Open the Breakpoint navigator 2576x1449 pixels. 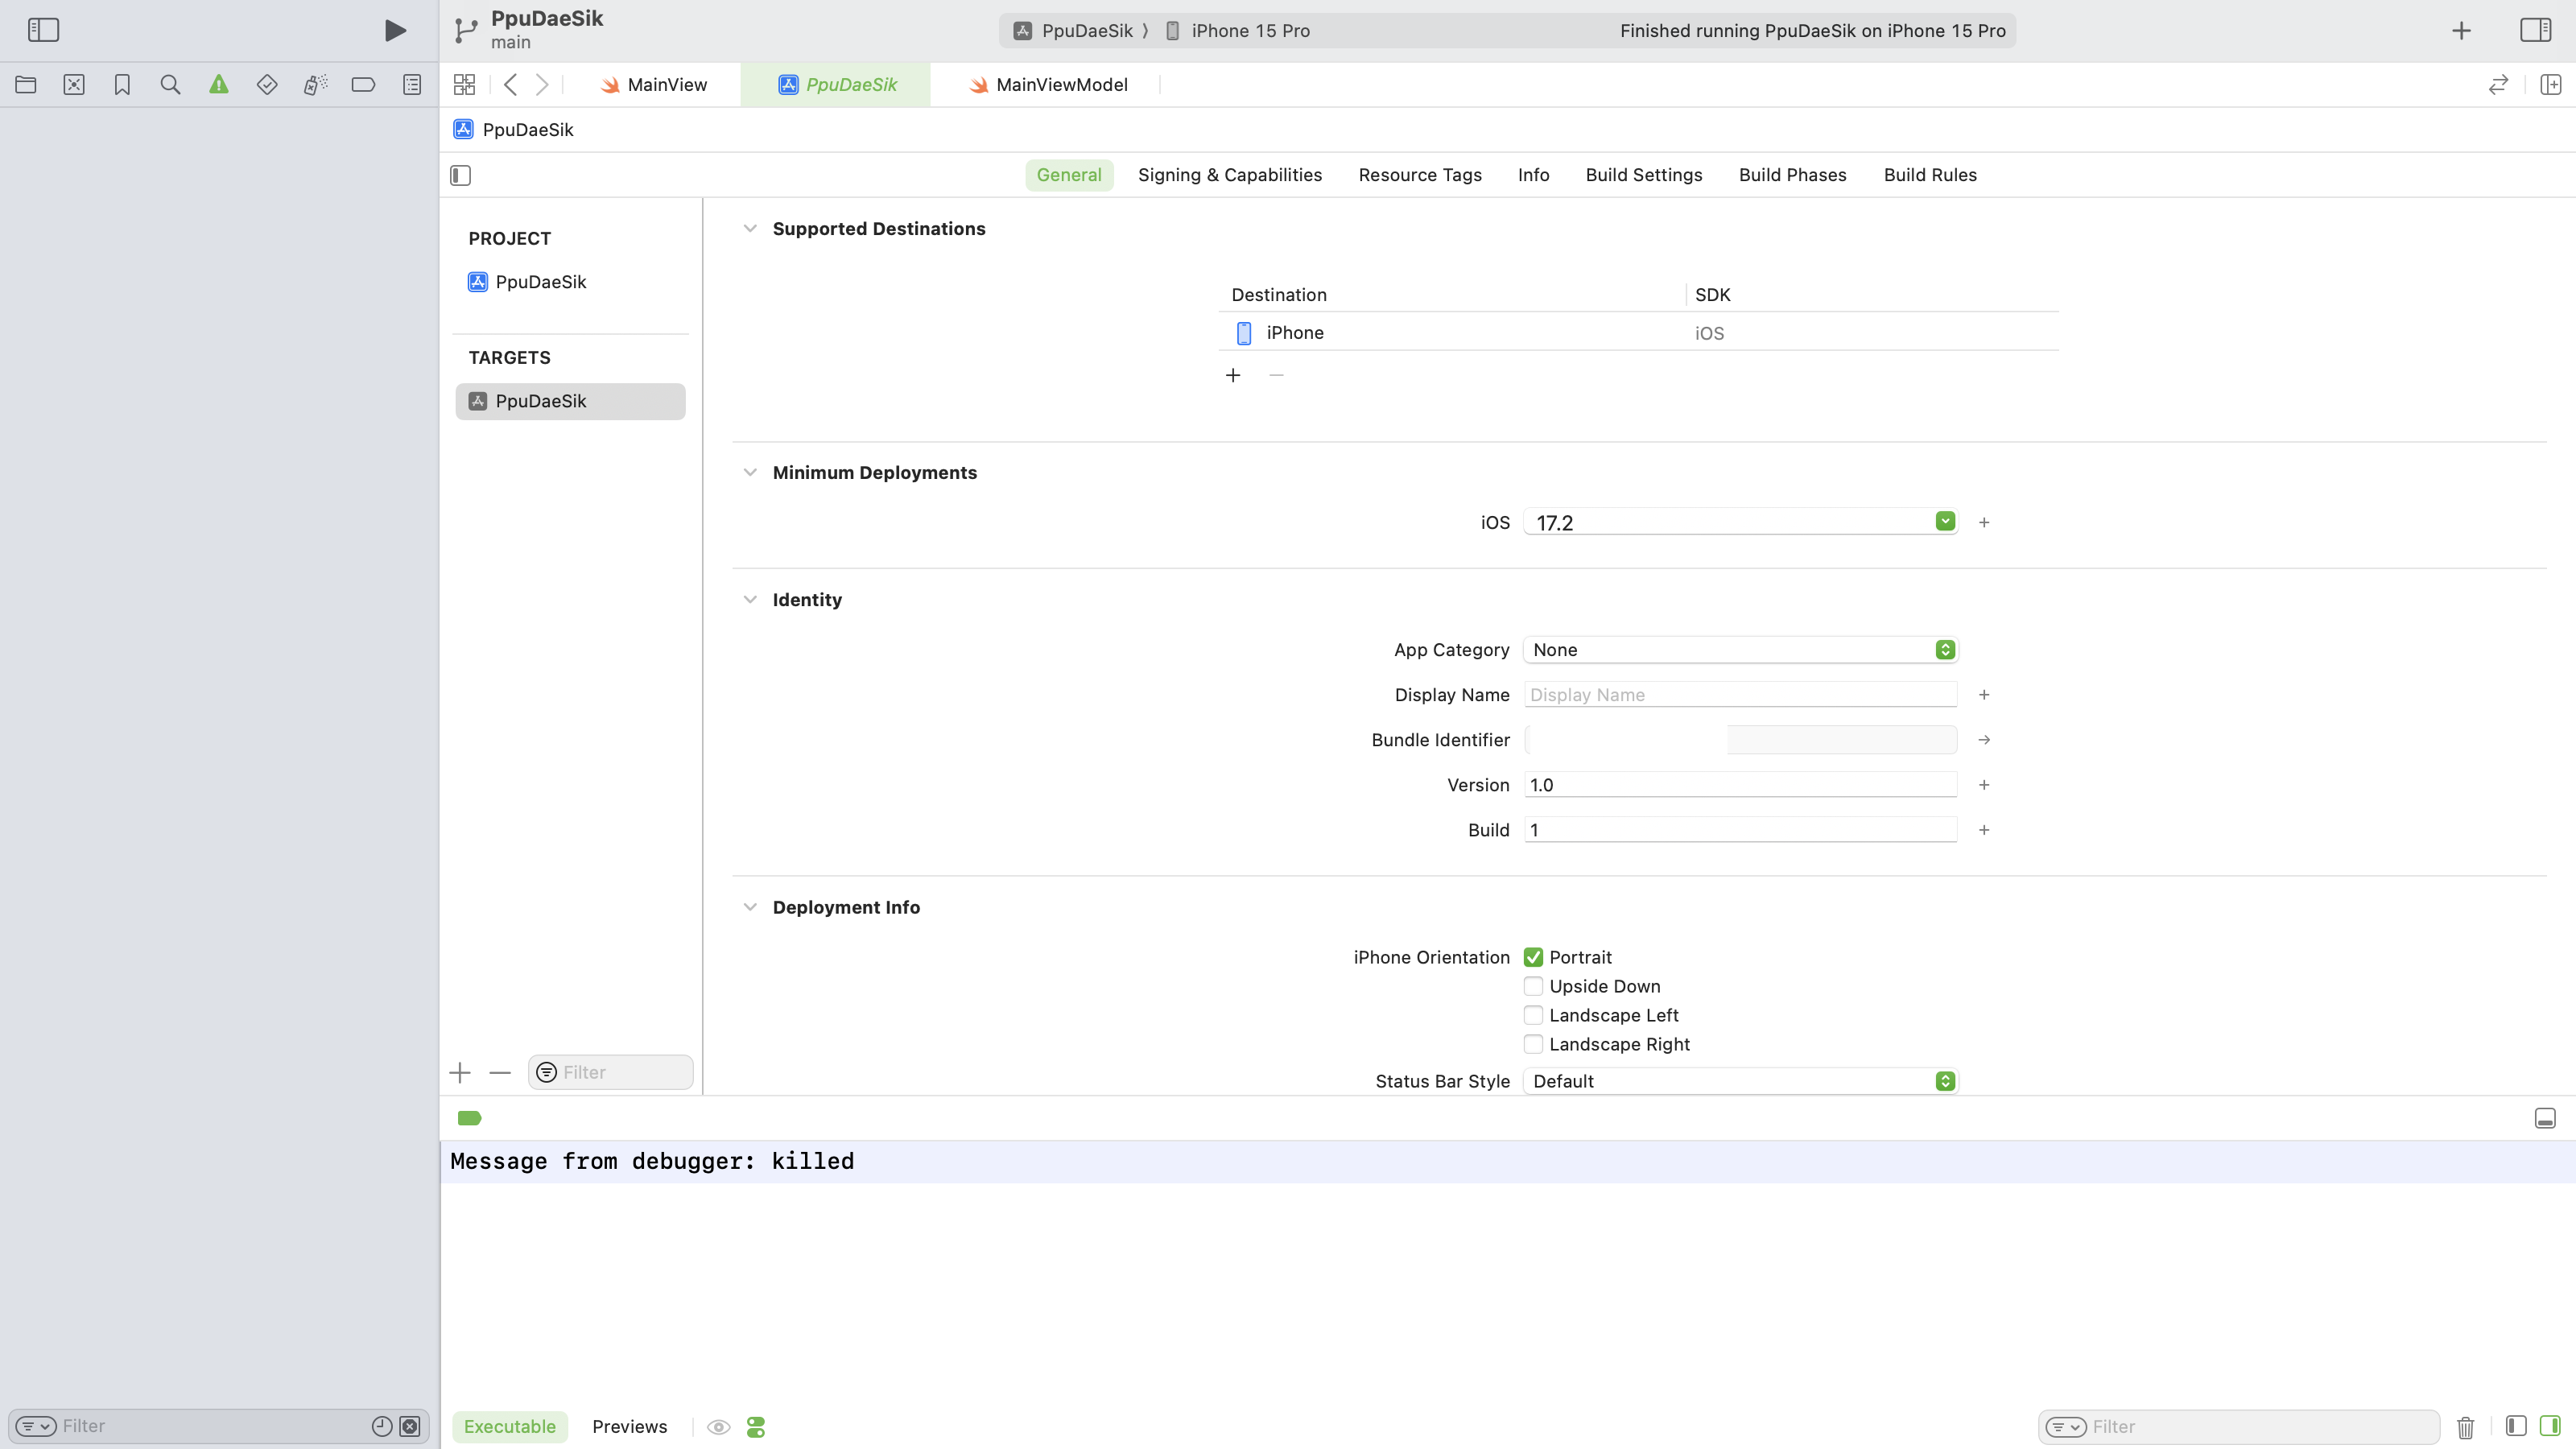click(x=364, y=85)
